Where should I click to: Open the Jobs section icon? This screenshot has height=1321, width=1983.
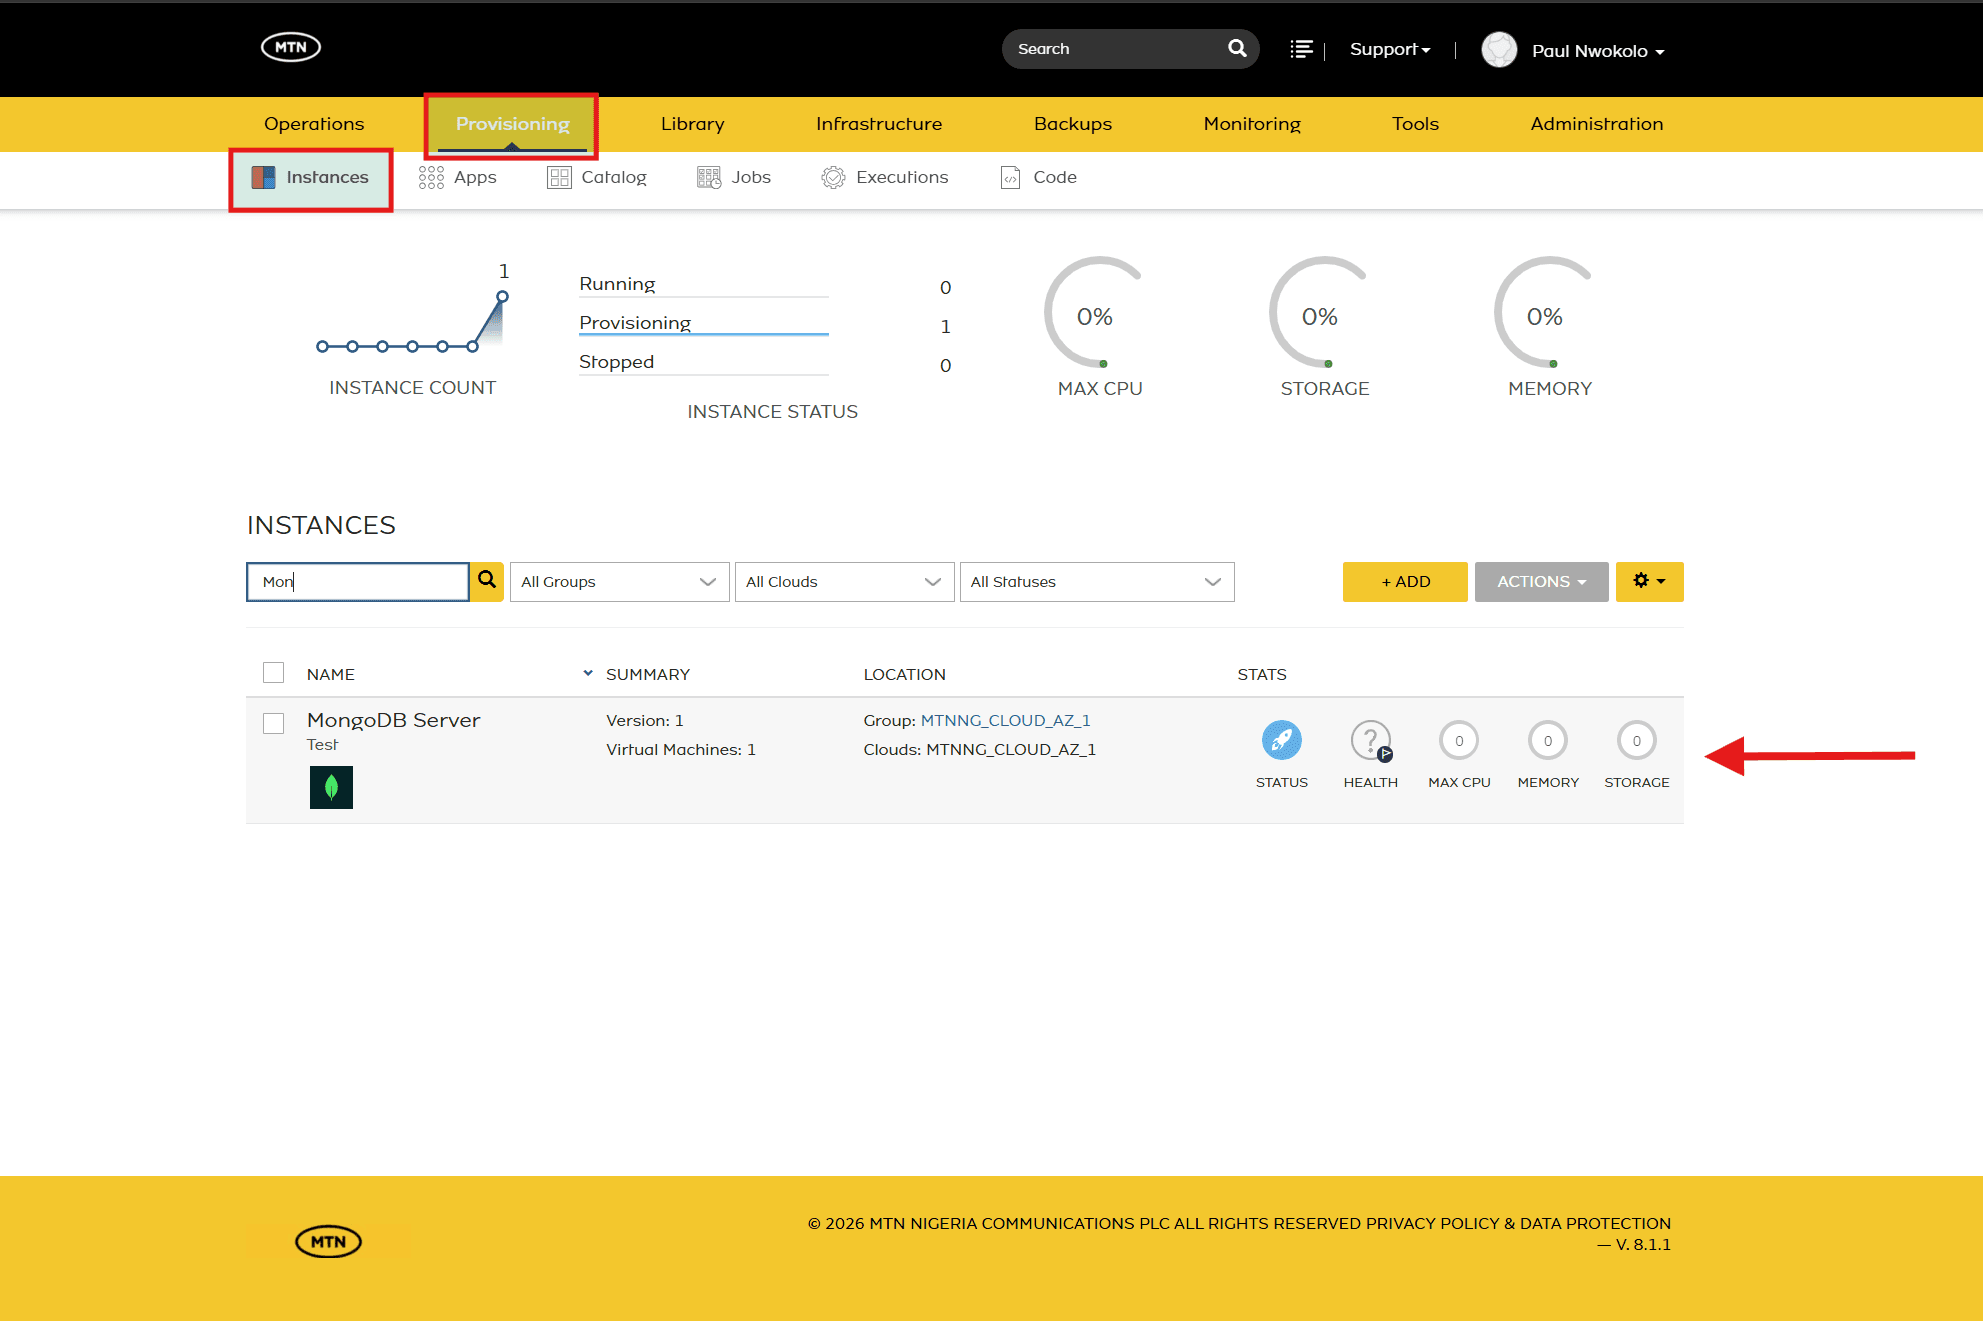click(709, 177)
